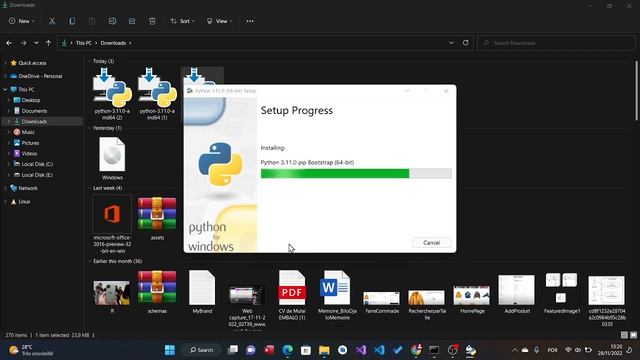Open Desktop in the sidebar
This screenshot has width=640, height=360.
(31, 100)
